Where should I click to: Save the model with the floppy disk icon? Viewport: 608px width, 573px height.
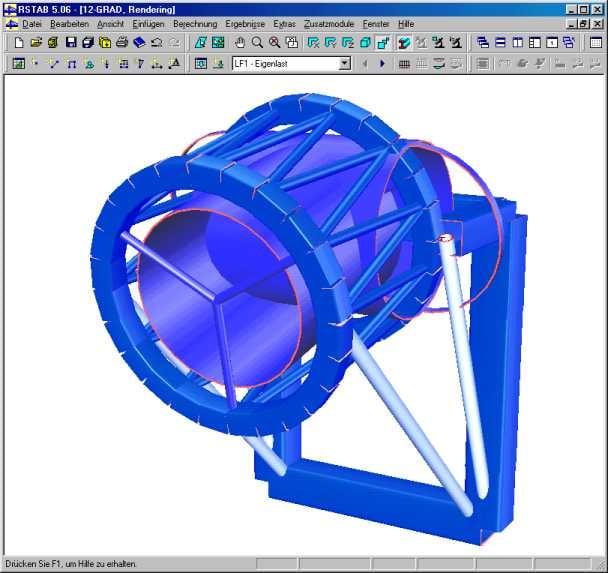(x=71, y=42)
